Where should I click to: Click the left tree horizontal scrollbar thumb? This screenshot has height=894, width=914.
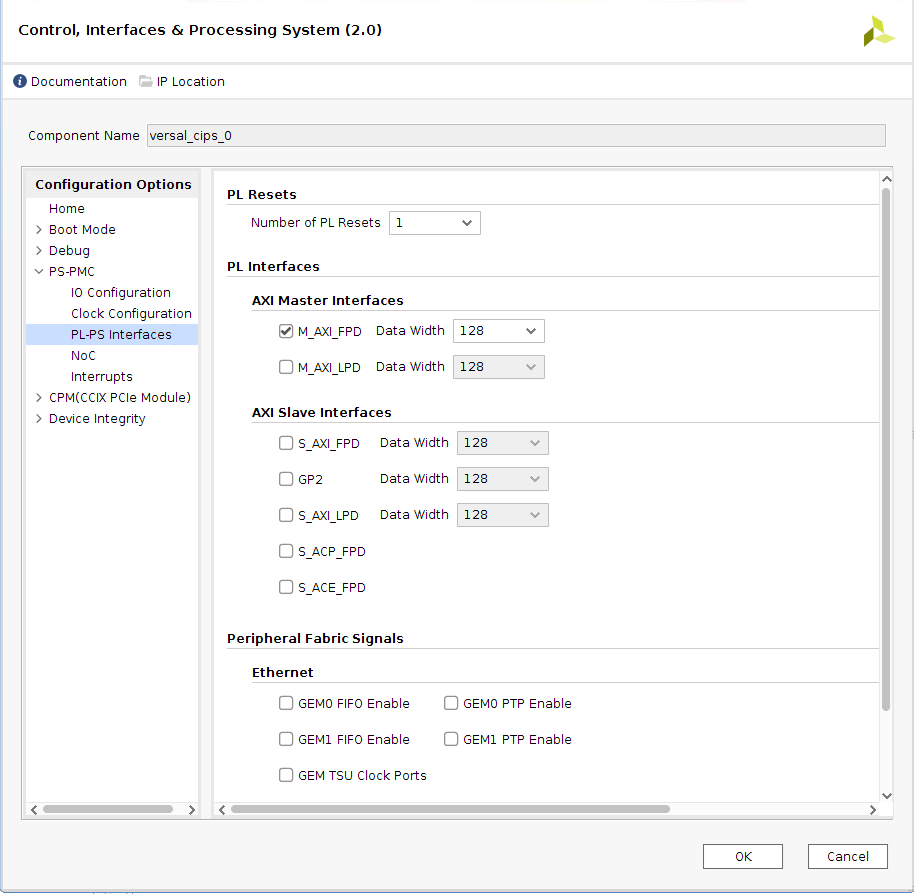click(x=108, y=809)
